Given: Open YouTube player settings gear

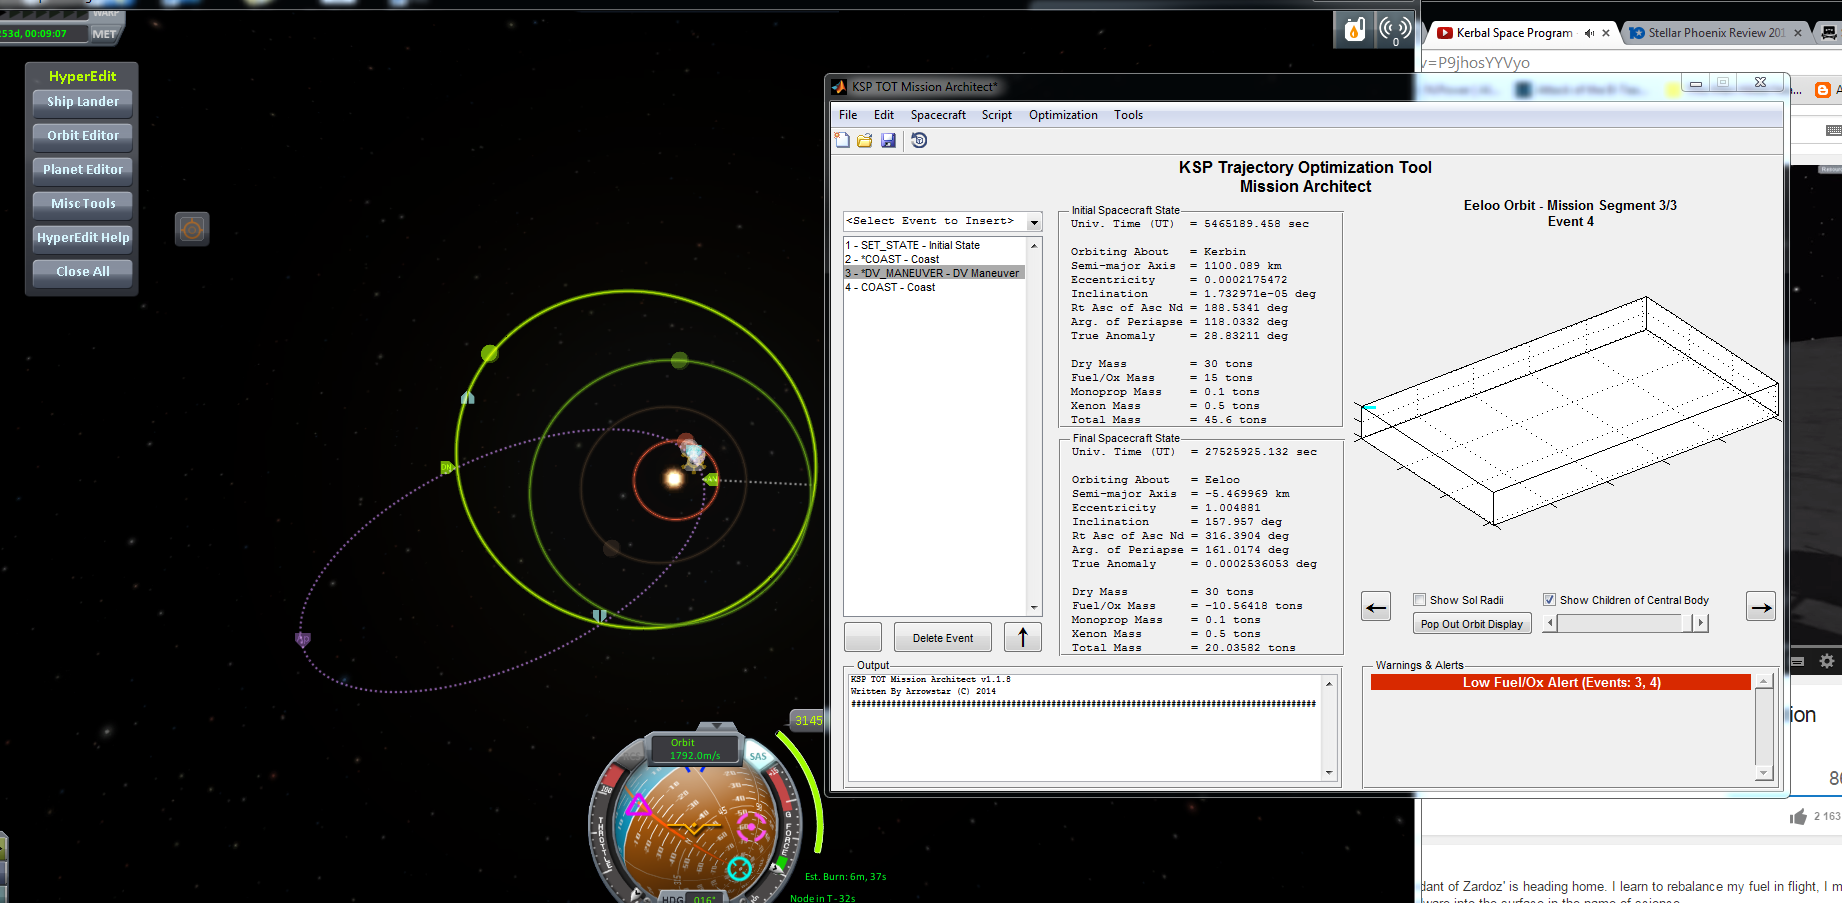Looking at the screenshot, I should (x=1827, y=661).
